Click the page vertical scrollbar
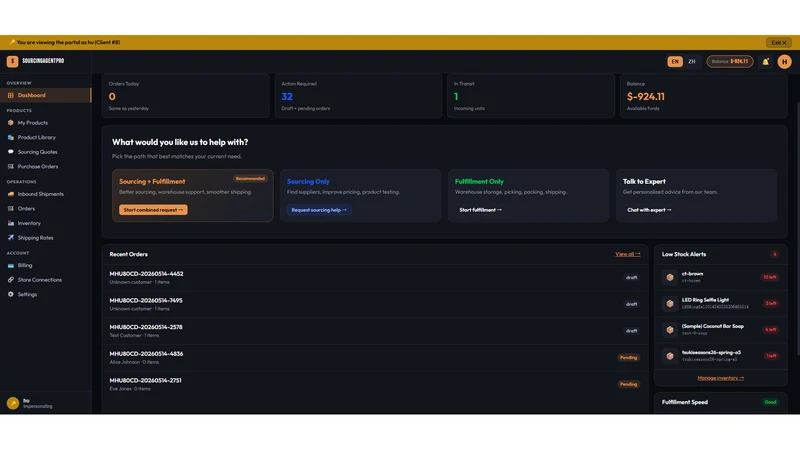 coord(797,228)
